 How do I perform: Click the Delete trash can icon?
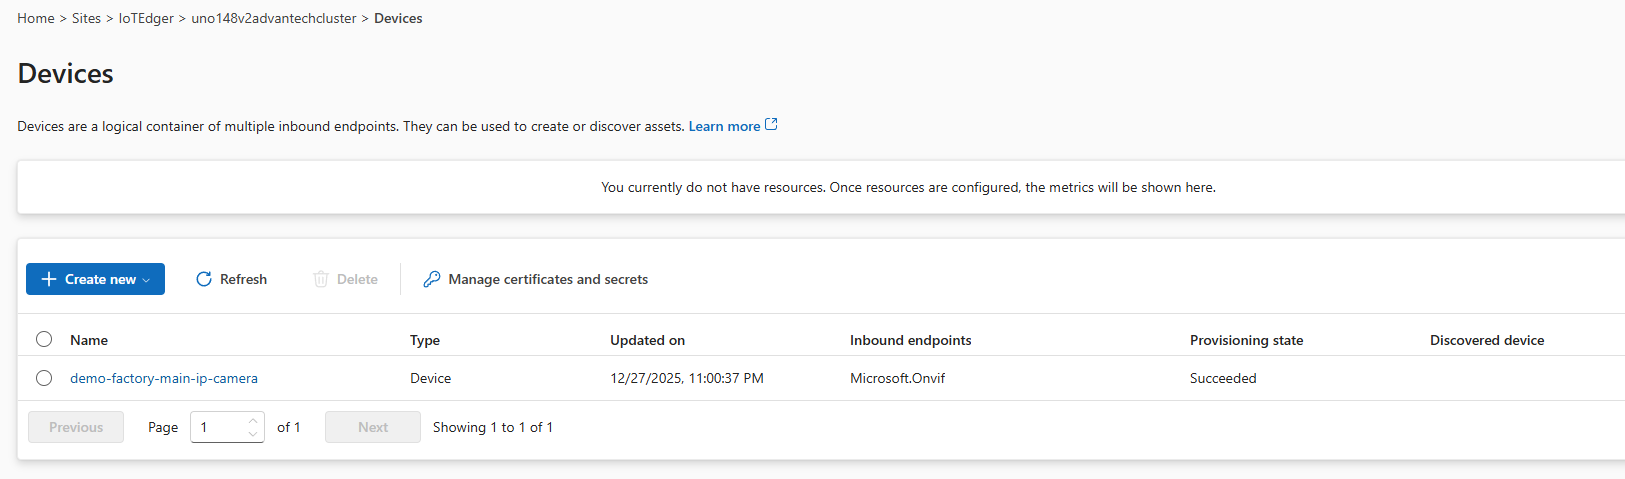[x=321, y=279]
